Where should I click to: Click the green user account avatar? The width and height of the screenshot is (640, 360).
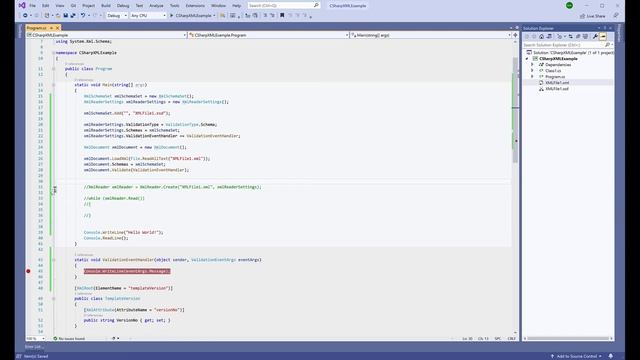(569, 5)
